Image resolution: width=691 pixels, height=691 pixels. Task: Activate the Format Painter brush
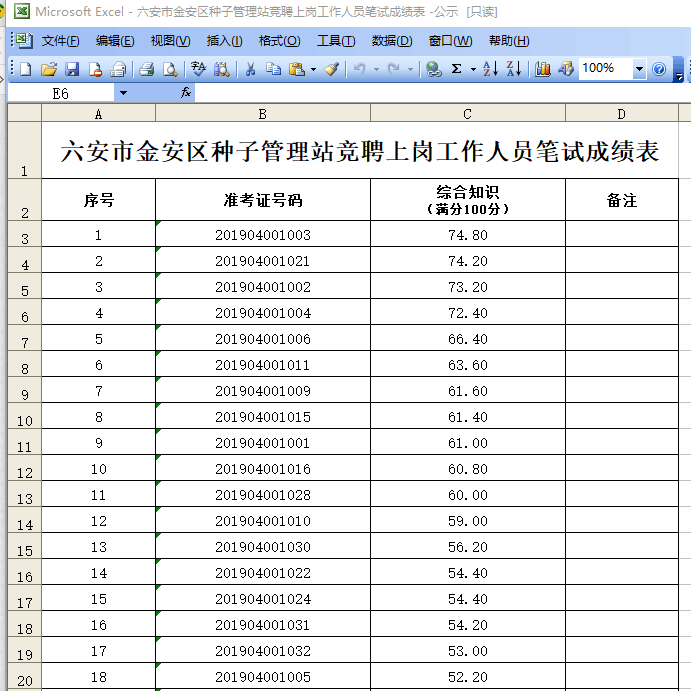(x=331, y=69)
